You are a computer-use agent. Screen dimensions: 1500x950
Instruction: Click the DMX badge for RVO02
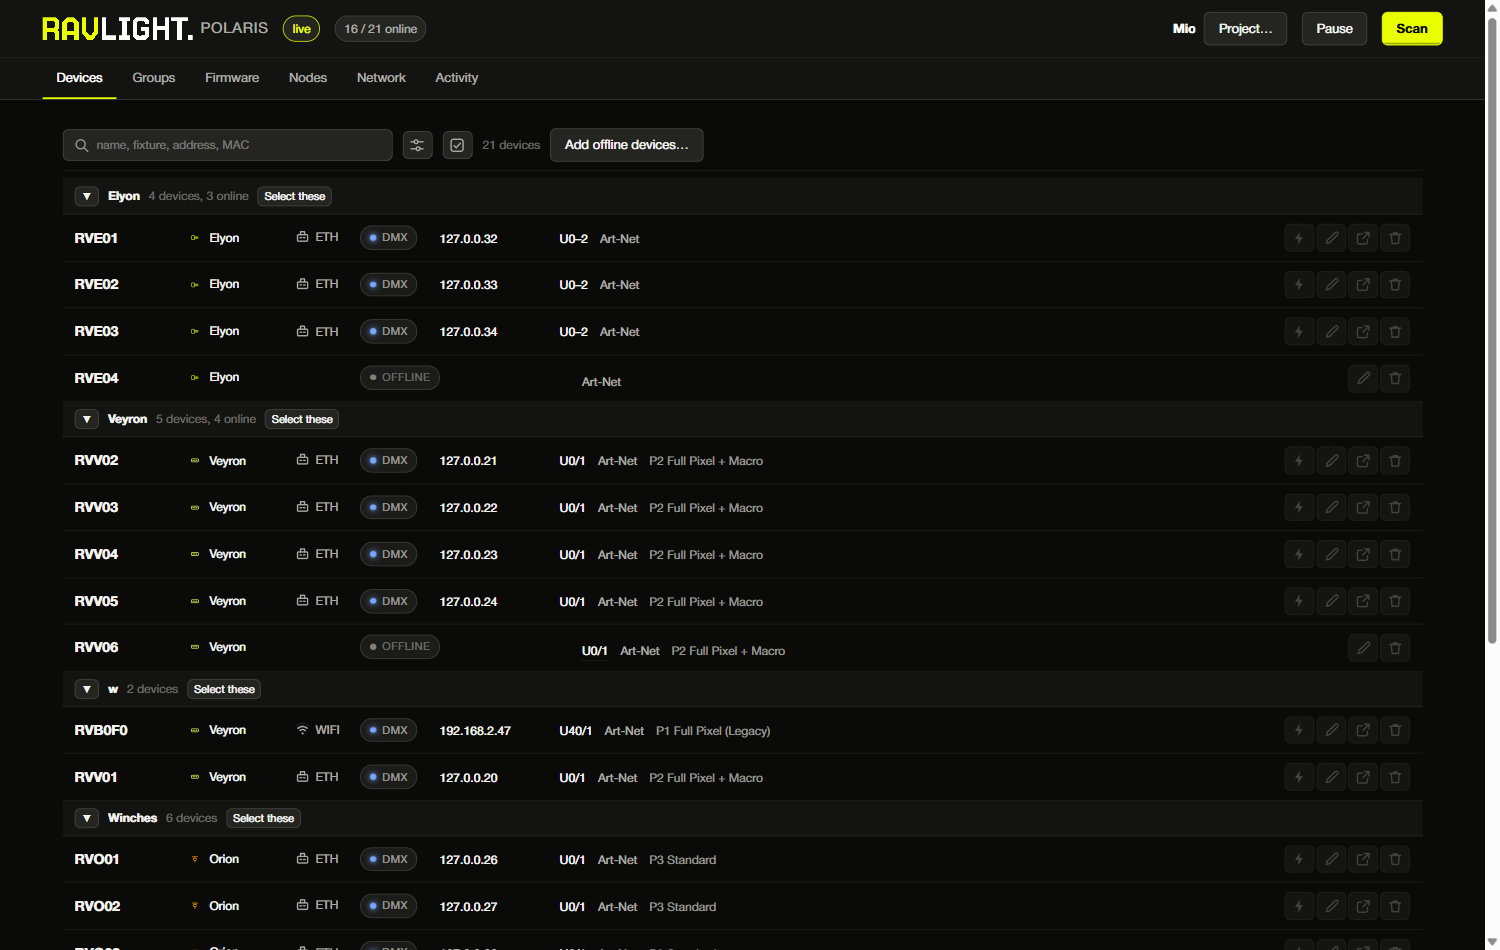click(x=388, y=905)
